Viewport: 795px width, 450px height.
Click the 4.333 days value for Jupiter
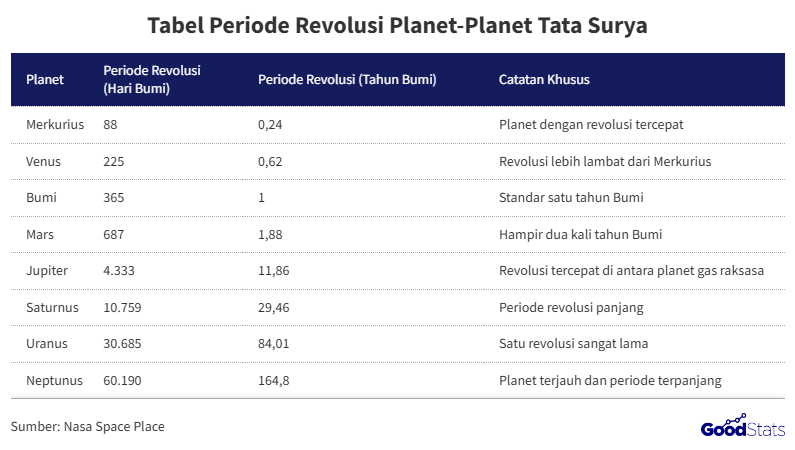pyautogui.click(x=120, y=271)
